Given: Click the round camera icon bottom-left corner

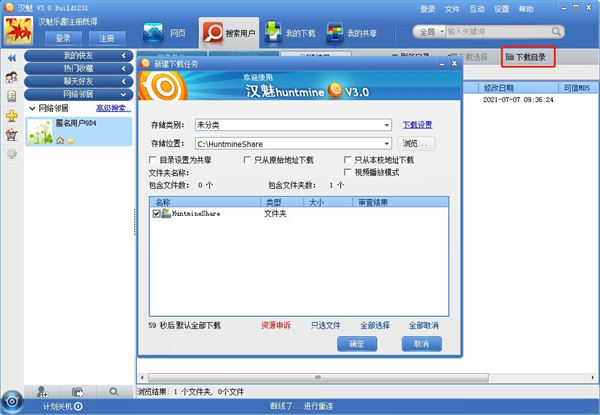Looking at the screenshot, I should pos(12,402).
